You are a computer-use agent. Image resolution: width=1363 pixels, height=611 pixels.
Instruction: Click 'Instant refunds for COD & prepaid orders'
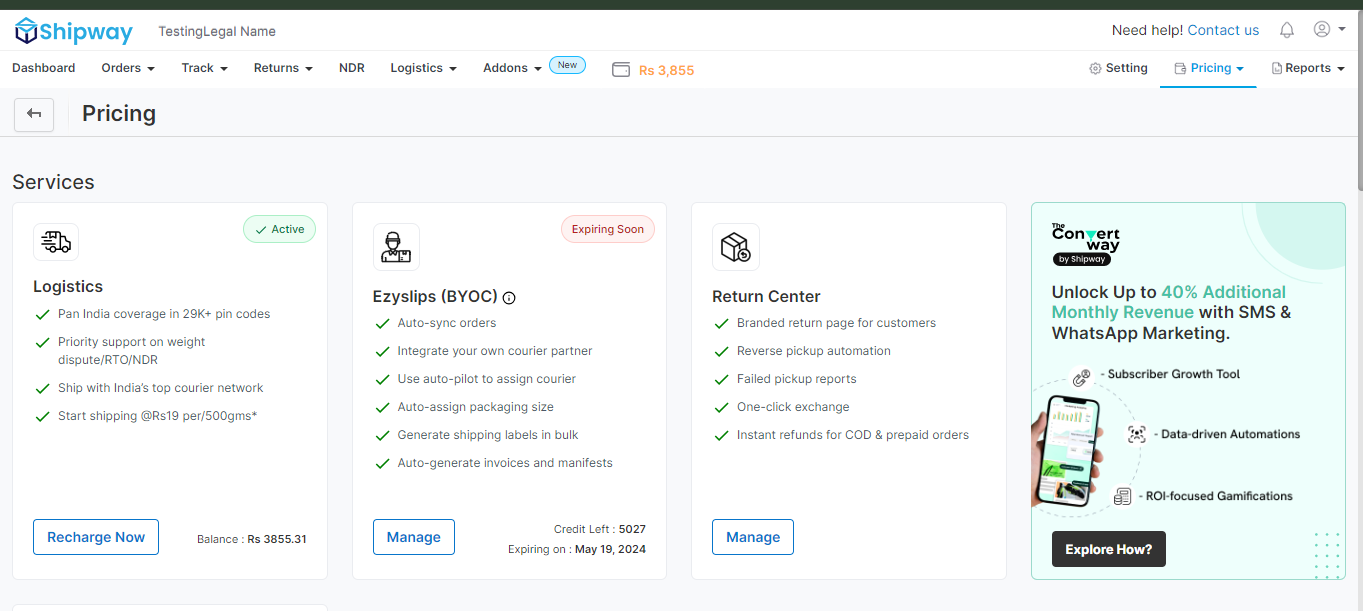[x=853, y=435]
